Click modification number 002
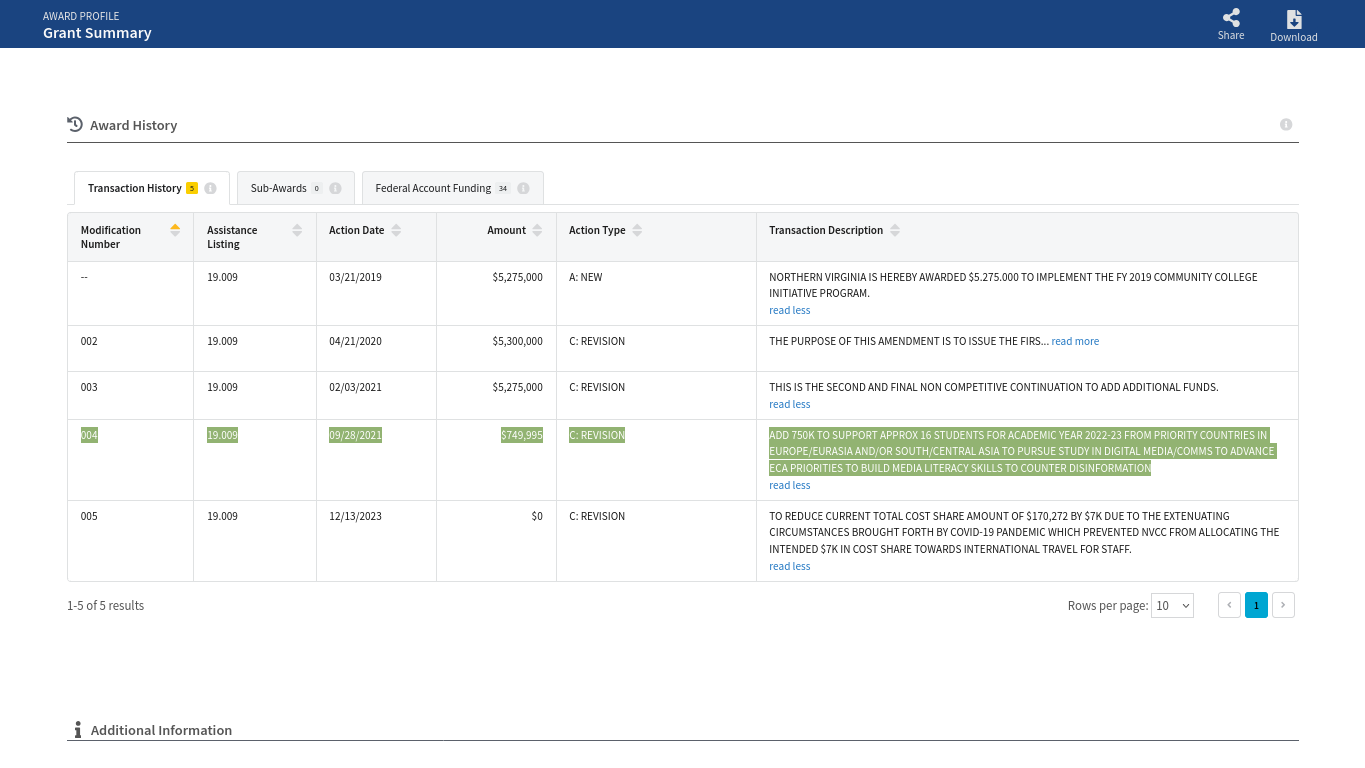This screenshot has width=1365, height=768. coord(89,341)
